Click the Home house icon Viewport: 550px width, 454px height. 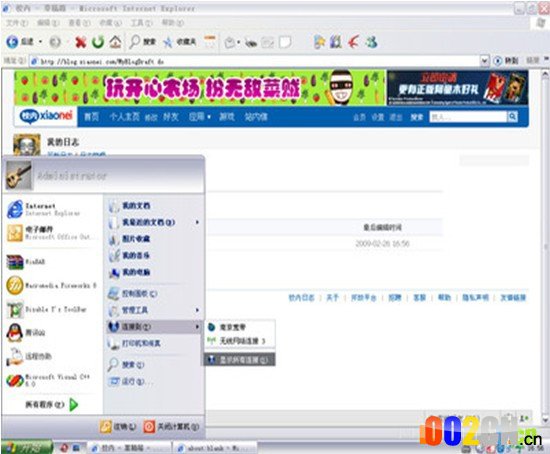coord(115,42)
